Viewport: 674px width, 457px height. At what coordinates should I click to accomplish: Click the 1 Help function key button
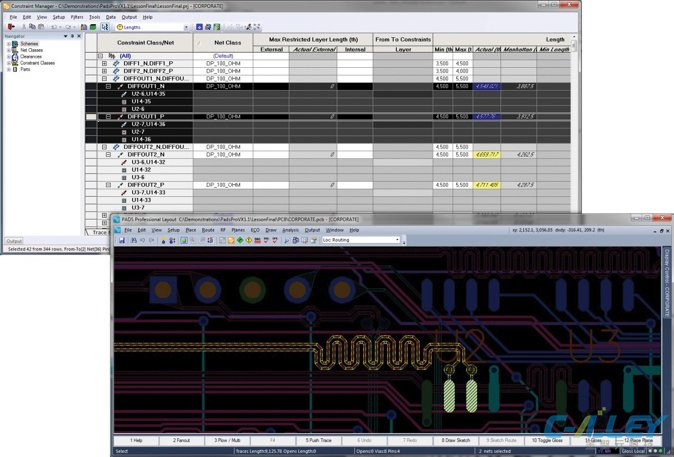pos(136,440)
